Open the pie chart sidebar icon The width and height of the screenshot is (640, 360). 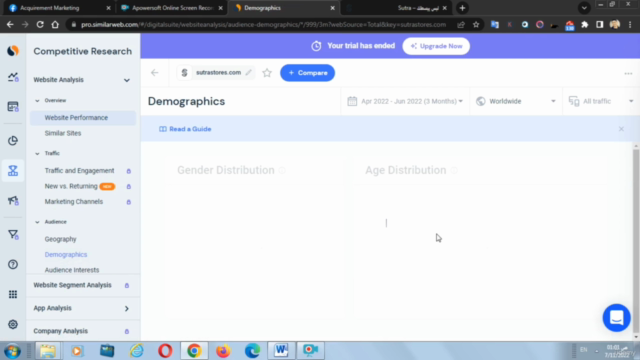(13, 141)
